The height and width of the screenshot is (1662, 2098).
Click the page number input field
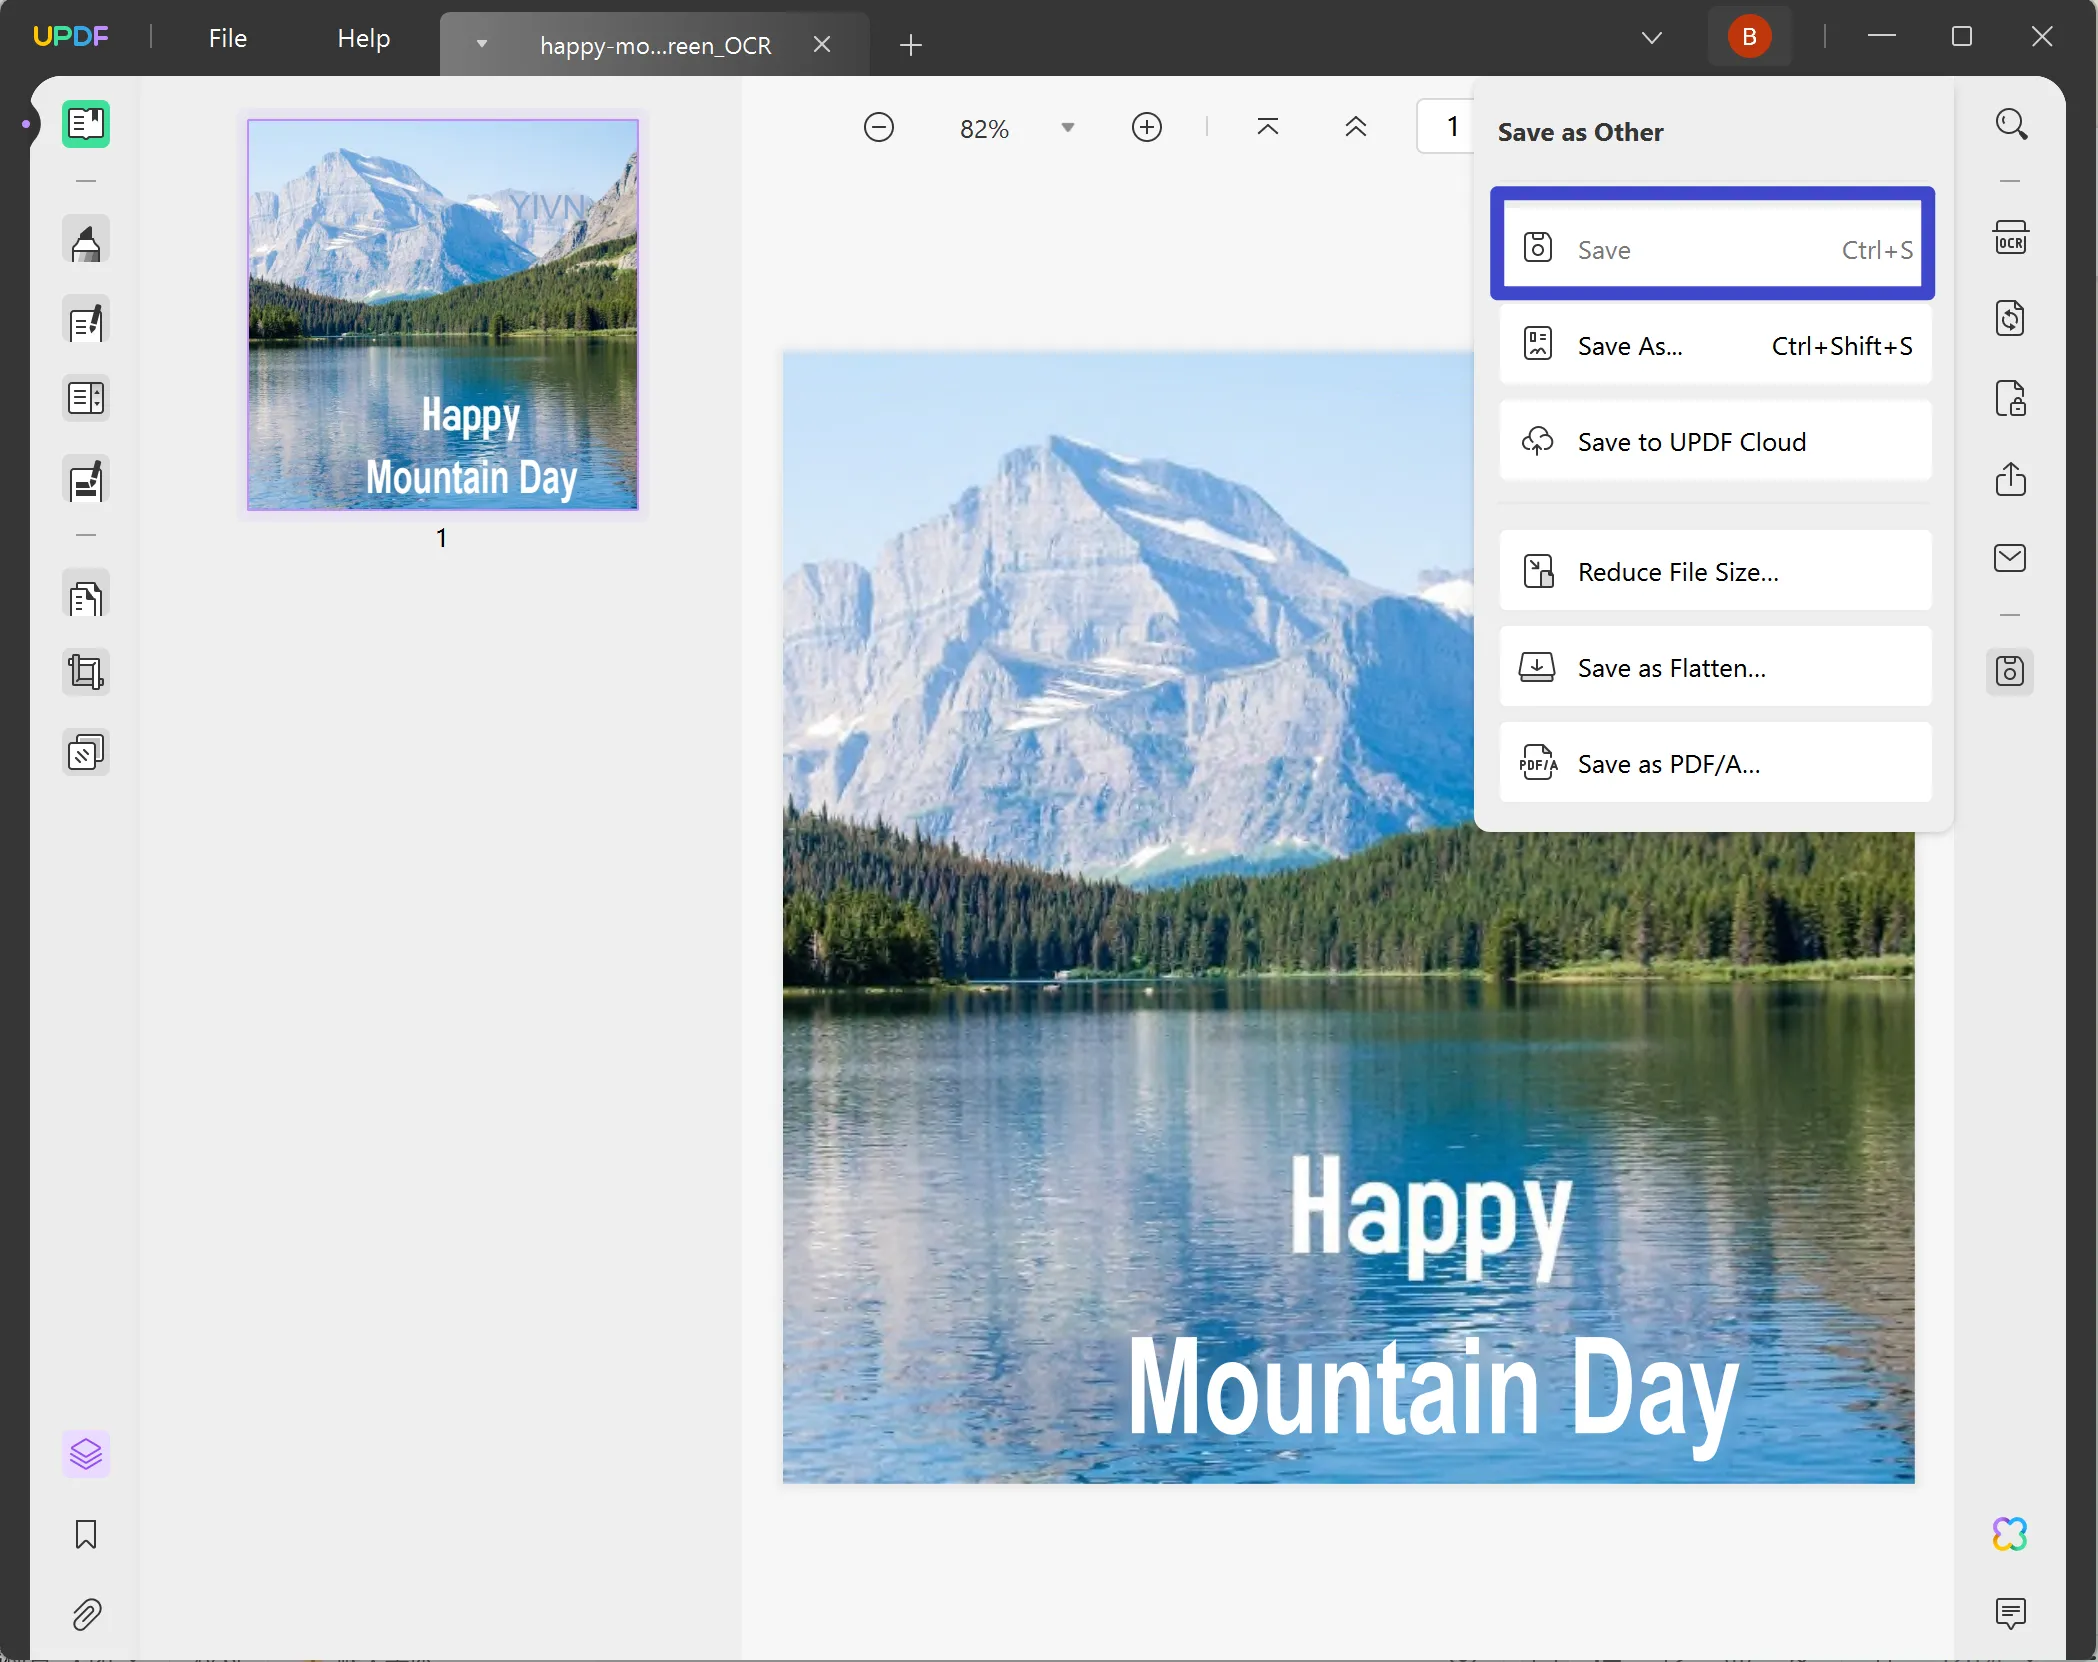[x=1451, y=126]
